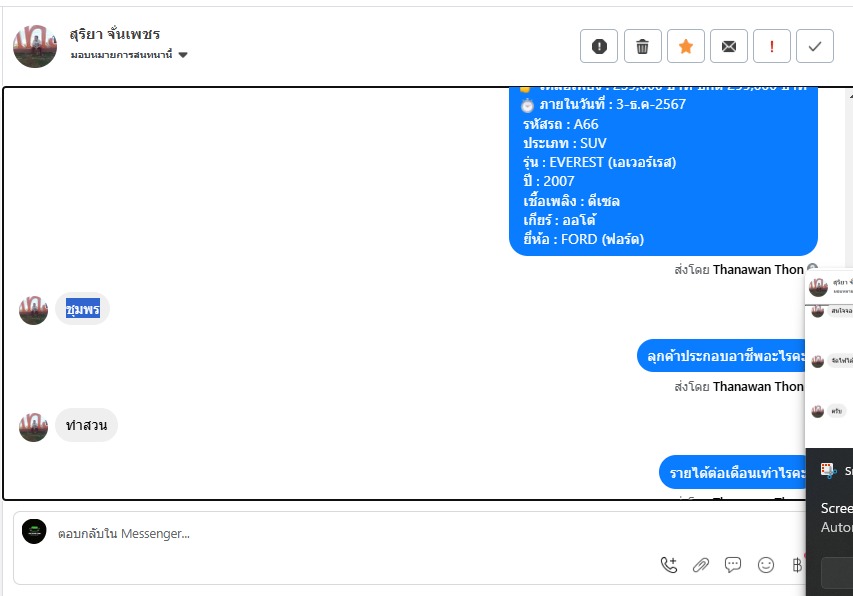Select the highlighted ชุมพร message bubble

point(82,309)
